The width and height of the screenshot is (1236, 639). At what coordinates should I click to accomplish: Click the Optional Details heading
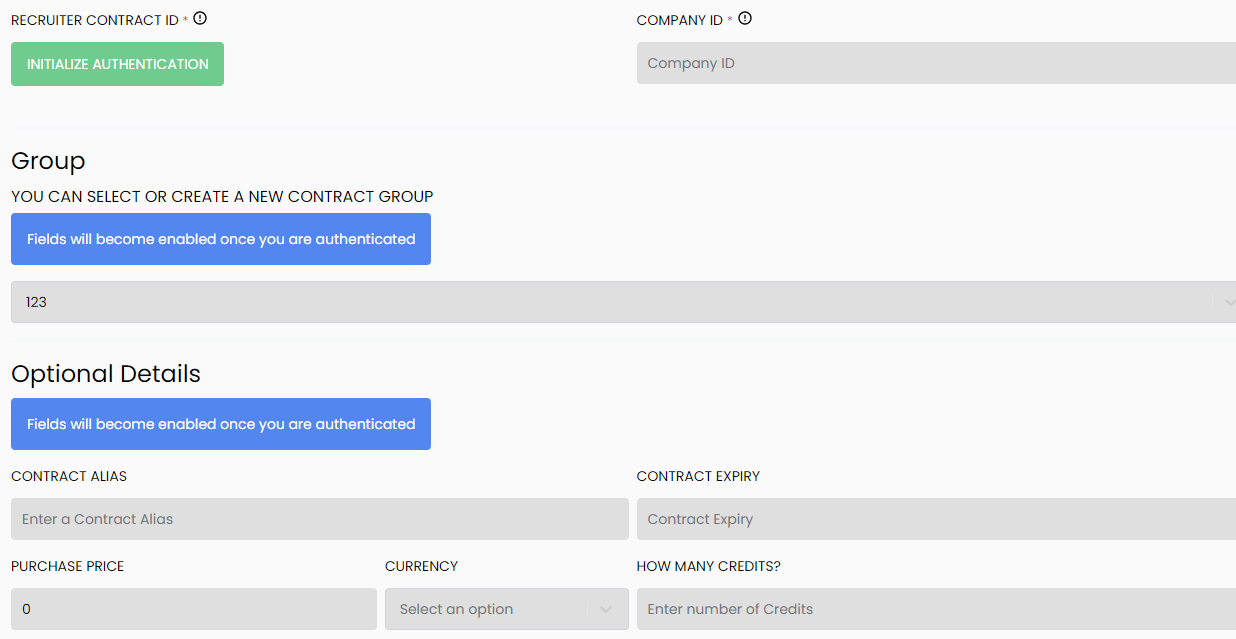pyautogui.click(x=106, y=374)
